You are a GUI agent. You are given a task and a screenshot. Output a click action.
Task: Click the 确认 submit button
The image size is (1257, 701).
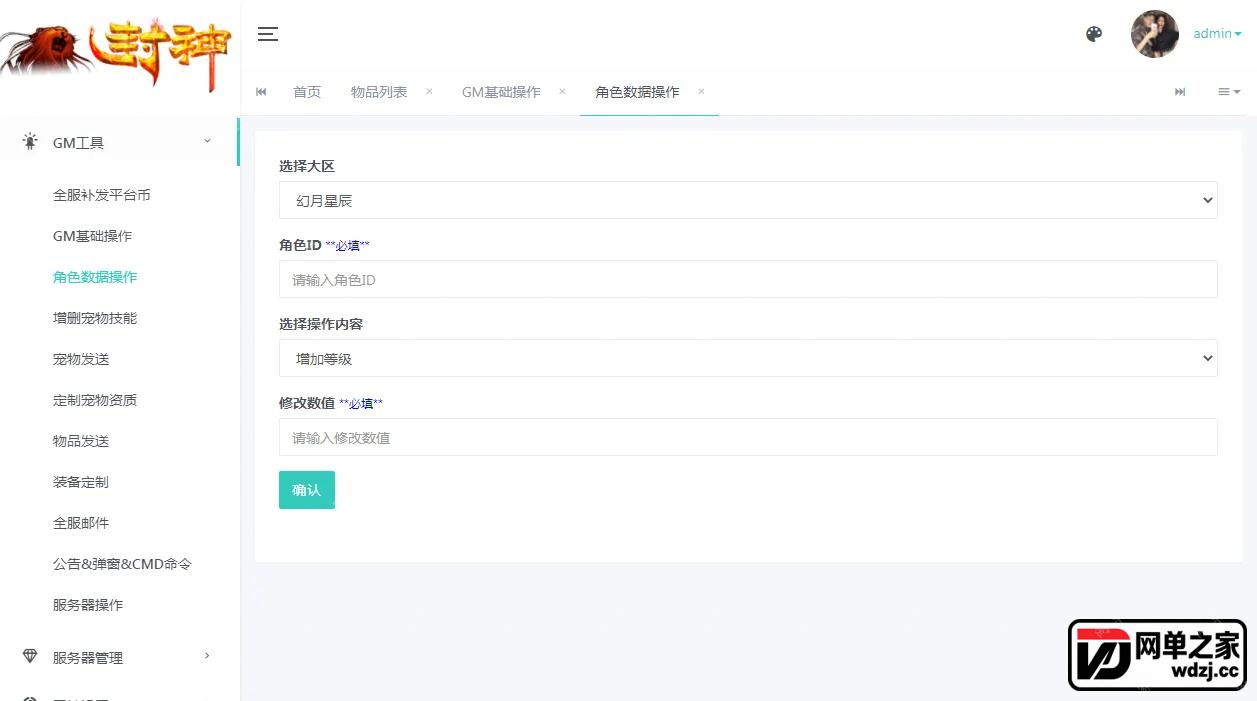[307, 490]
